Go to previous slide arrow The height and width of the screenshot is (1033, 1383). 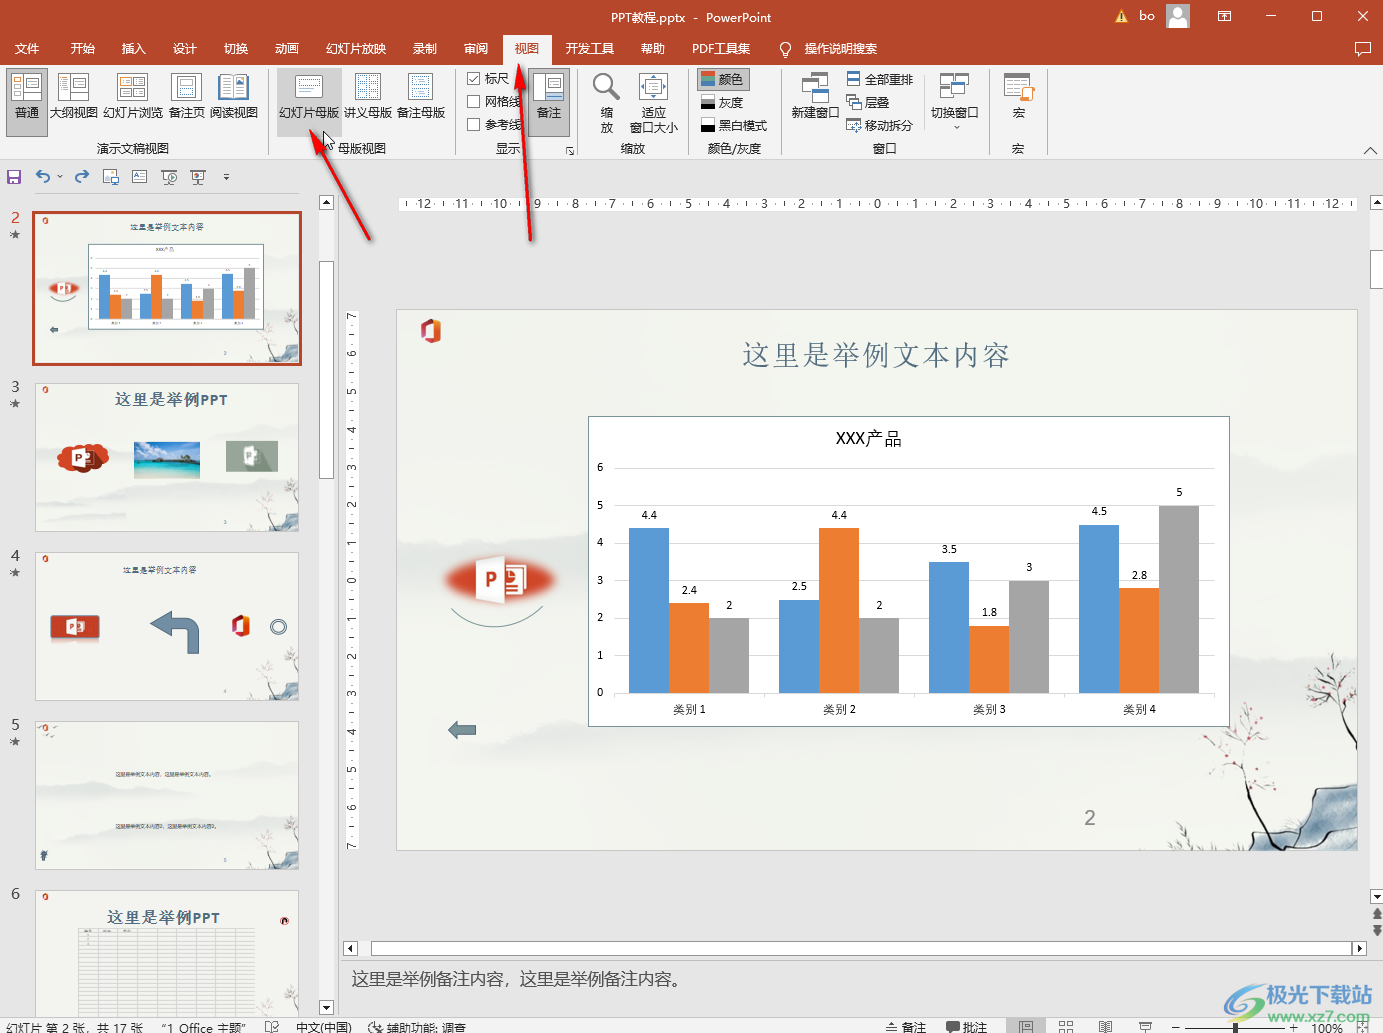click(1377, 914)
